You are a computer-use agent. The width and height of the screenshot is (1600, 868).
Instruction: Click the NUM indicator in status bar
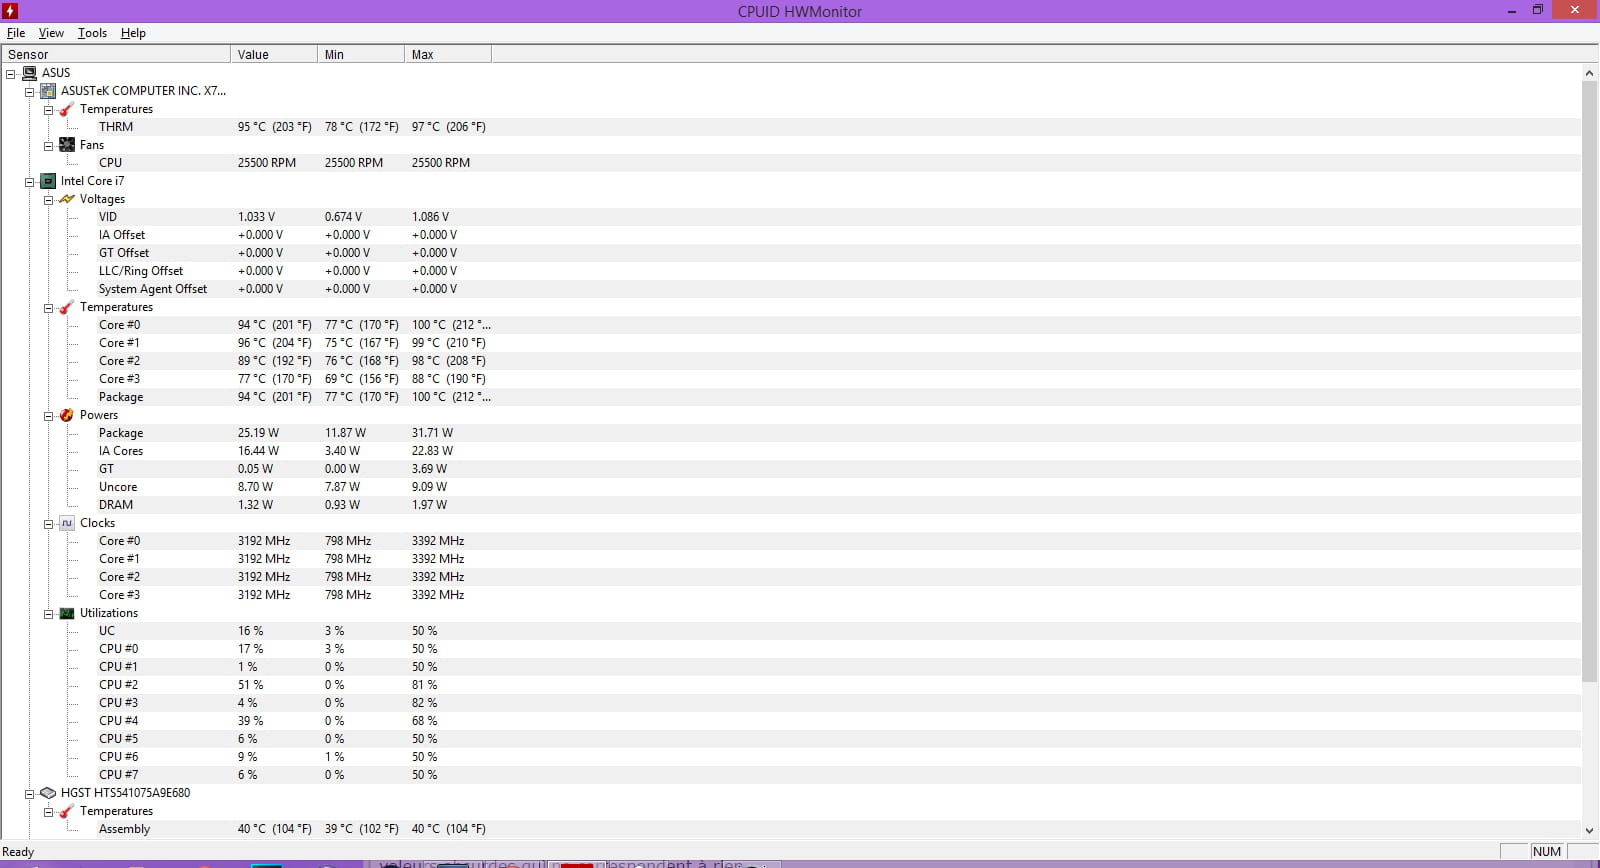pyautogui.click(x=1546, y=852)
